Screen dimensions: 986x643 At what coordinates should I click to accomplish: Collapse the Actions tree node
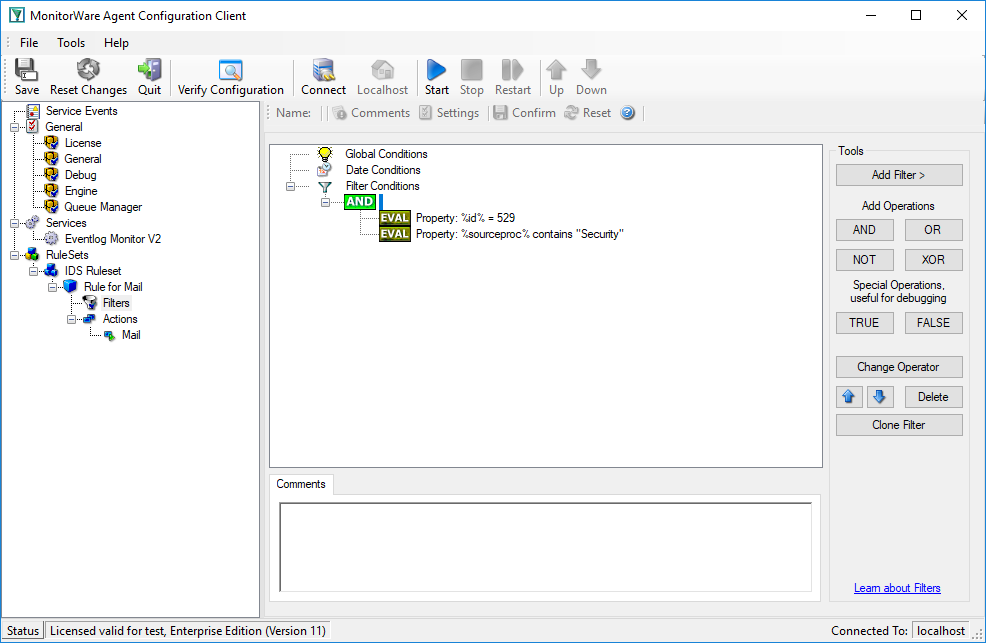click(x=72, y=319)
